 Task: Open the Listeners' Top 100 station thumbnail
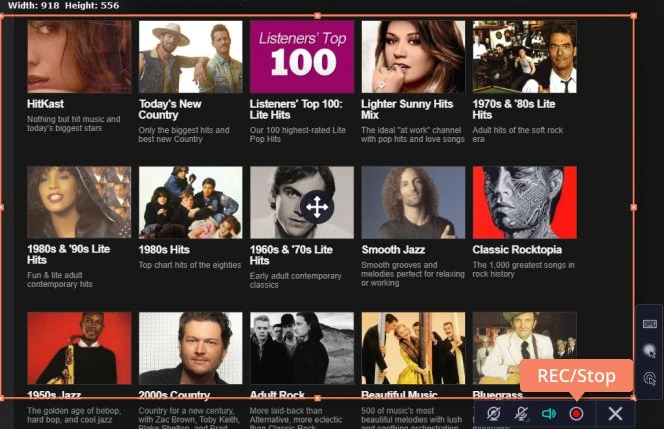[301, 57]
